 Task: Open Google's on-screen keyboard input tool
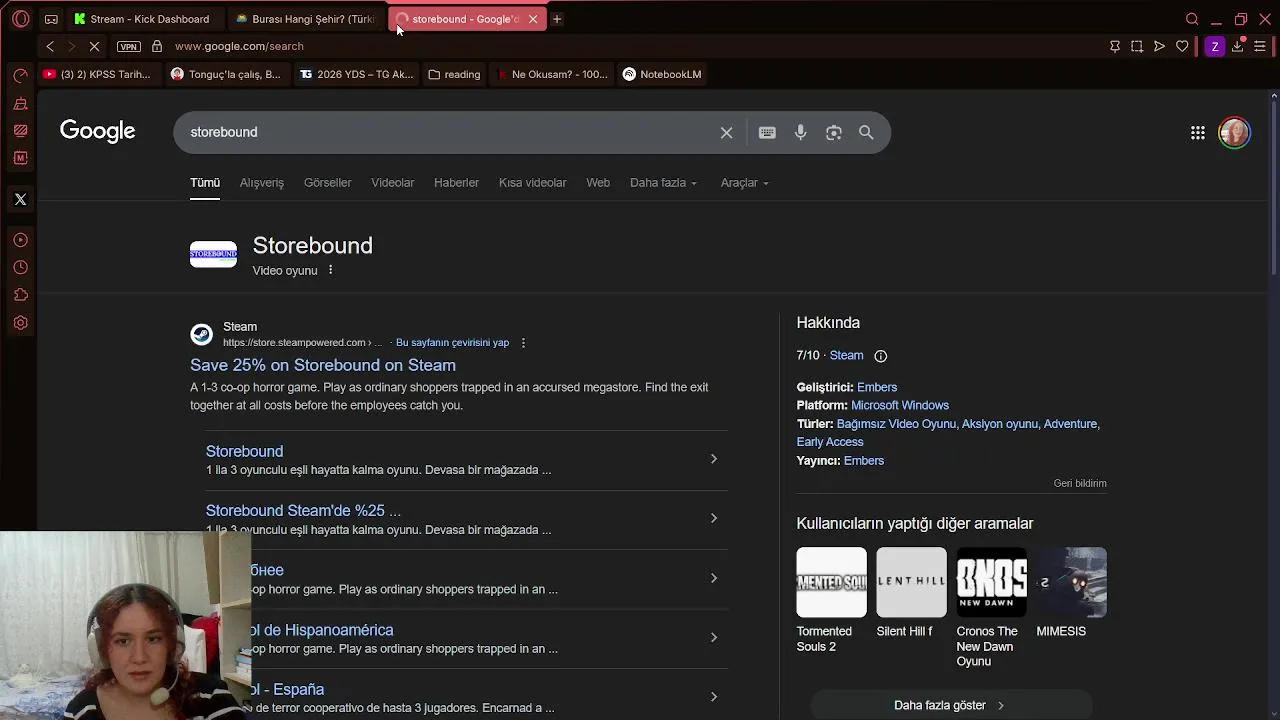coord(767,133)
